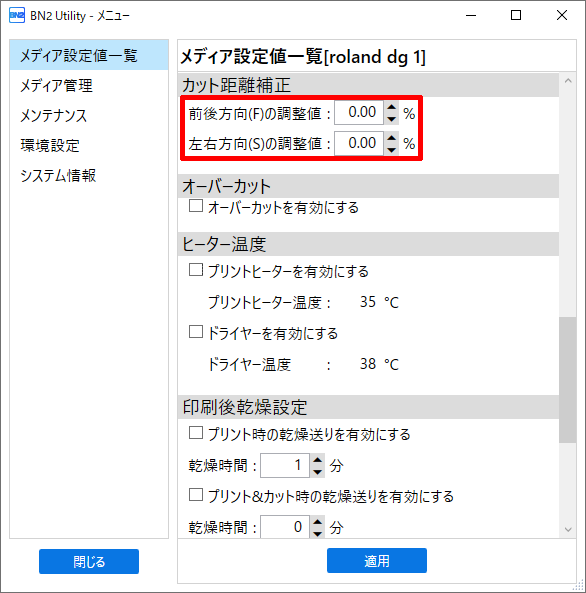
Task: Open システム情報 in the sidebar
Action: [x=89, y=175]
